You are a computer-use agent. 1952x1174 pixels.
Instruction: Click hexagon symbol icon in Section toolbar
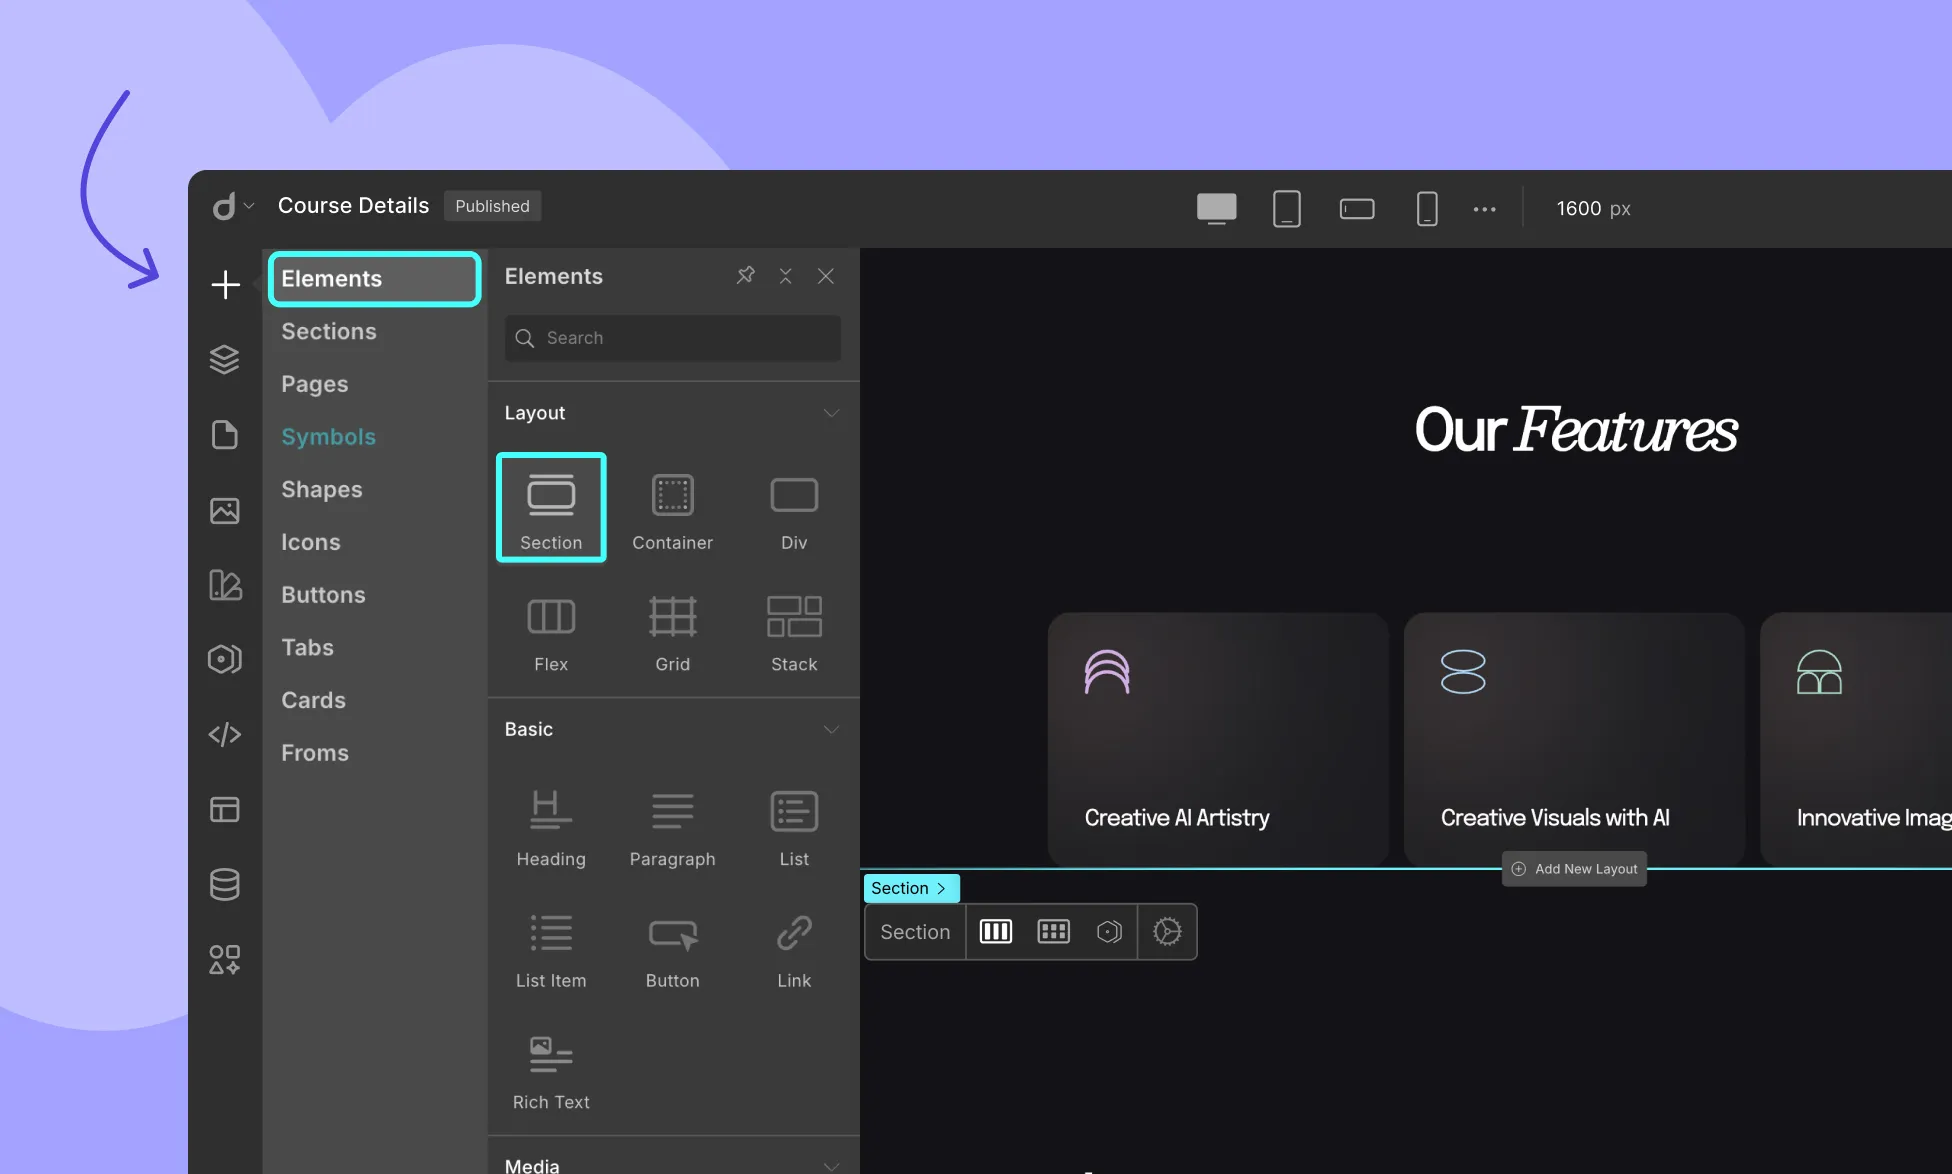coord(1109,932)
